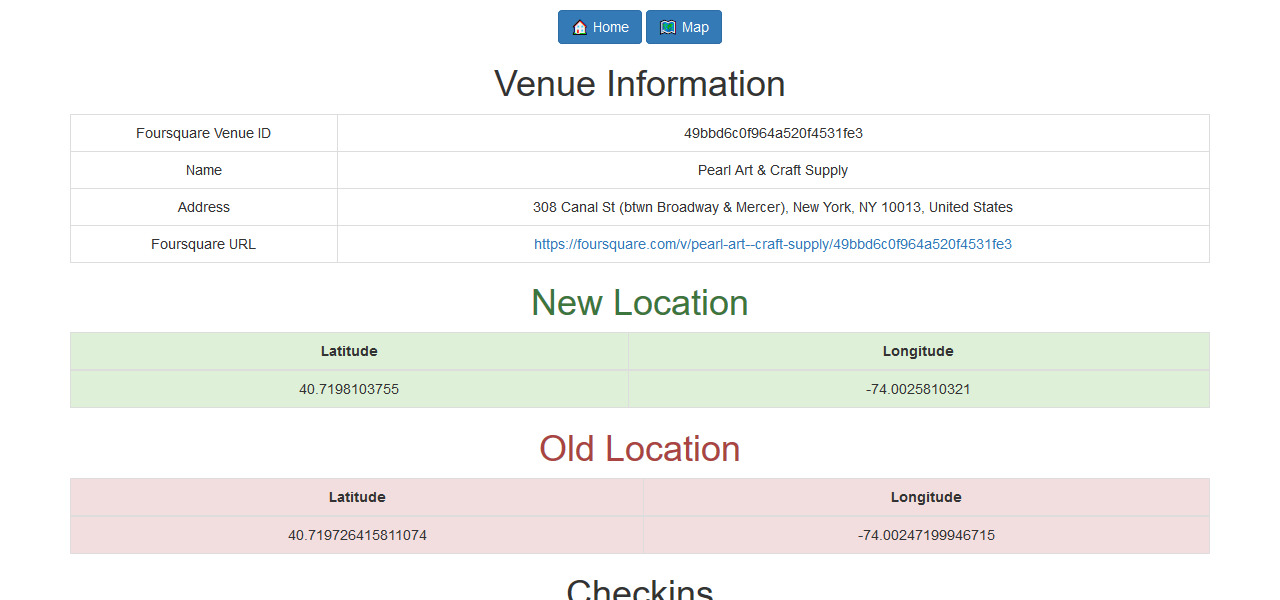Open the Foursquare pearl-art--craft-supply URL link
1280x600 pixels.
[773, 244]
